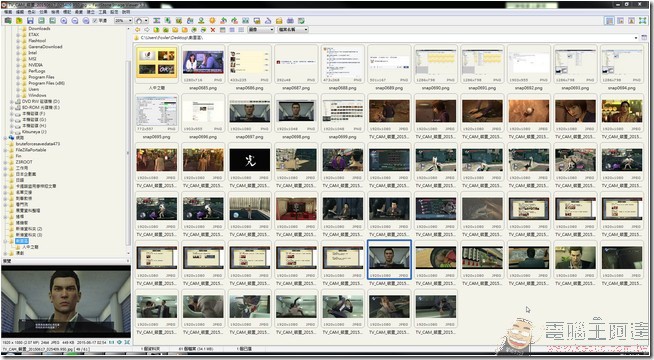Viewport: 654px width, 360px height.
Task: Select the snap0694.png thumbnail
Action: click(622, 68)
